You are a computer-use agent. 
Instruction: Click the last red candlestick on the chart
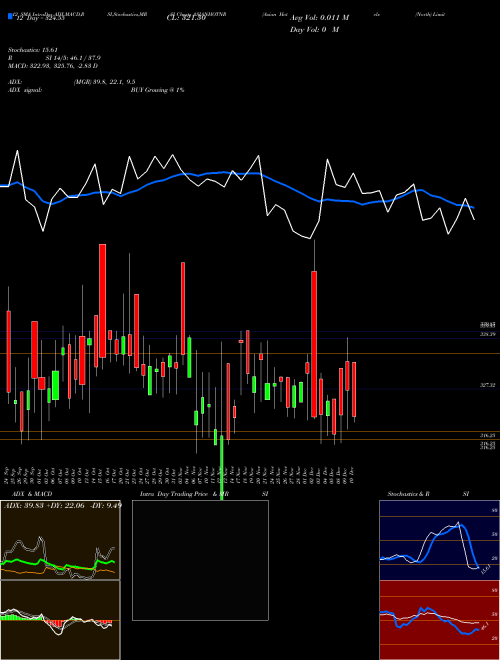click(x=354, y=389)
